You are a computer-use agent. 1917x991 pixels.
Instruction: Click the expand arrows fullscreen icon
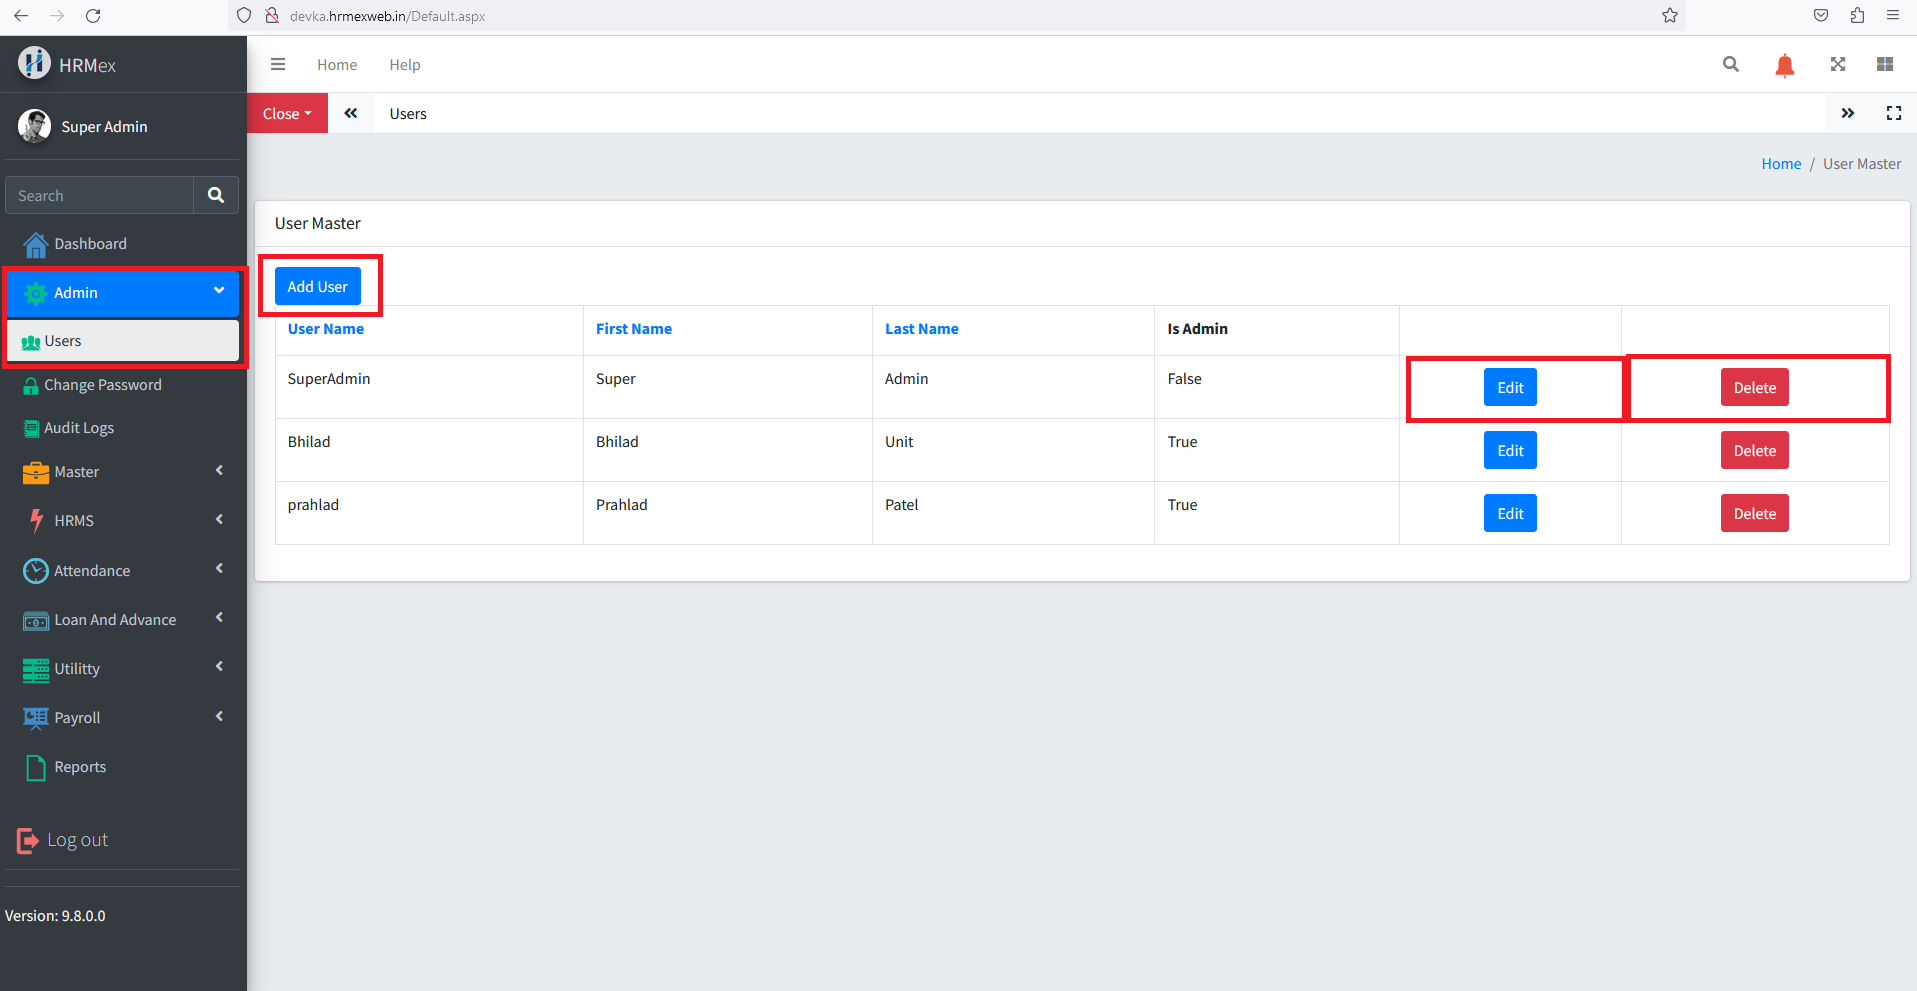coord(1837,65)
